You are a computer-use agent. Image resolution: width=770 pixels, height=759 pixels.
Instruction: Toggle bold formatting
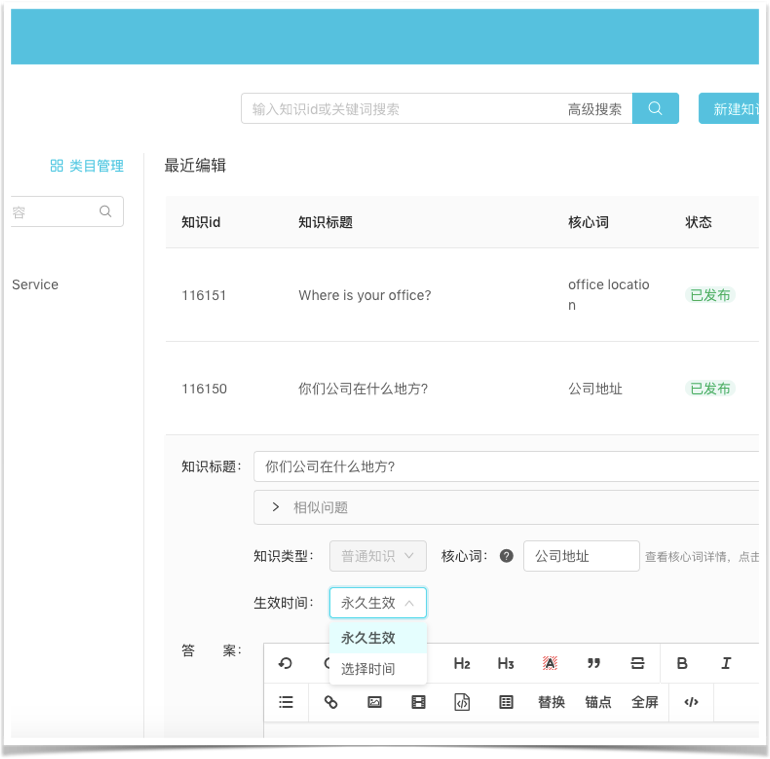[682, 663]
